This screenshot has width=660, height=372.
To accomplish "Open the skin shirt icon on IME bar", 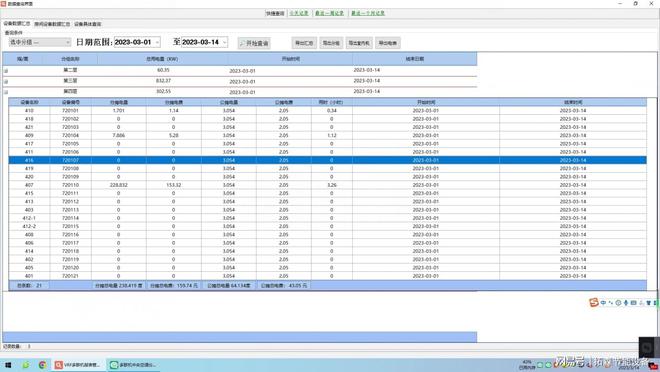I will pos(649,303).
